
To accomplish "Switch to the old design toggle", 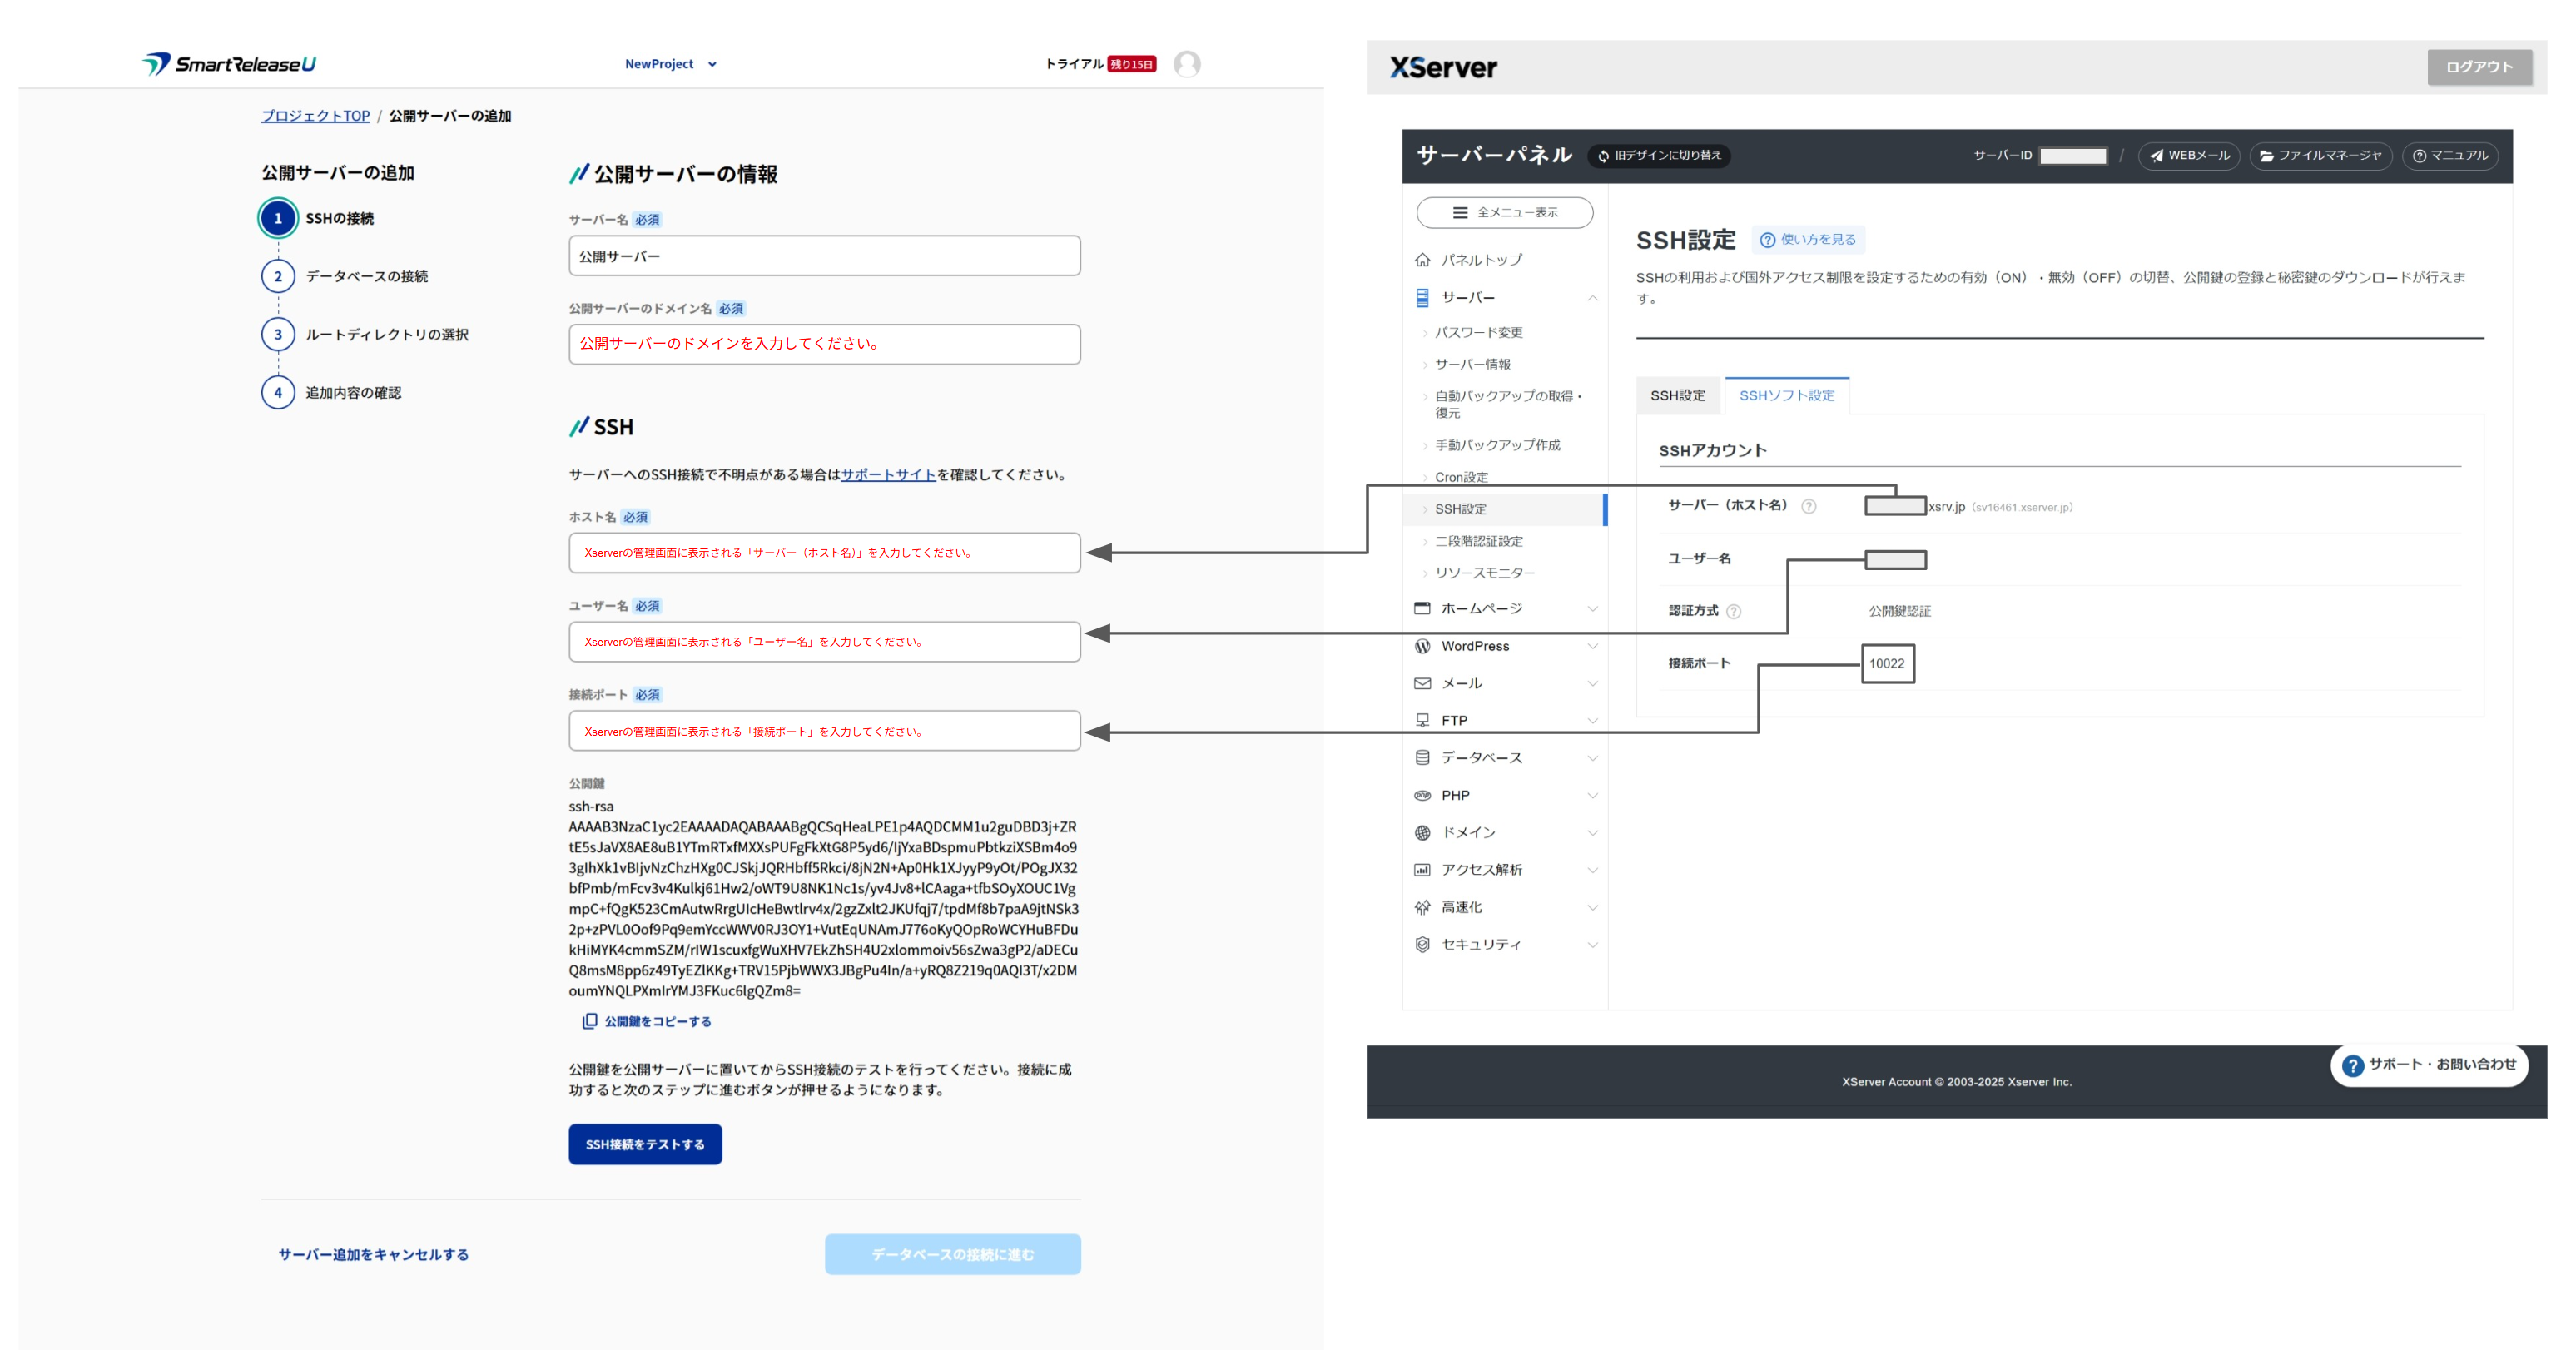I will (x=1659, y=156).
